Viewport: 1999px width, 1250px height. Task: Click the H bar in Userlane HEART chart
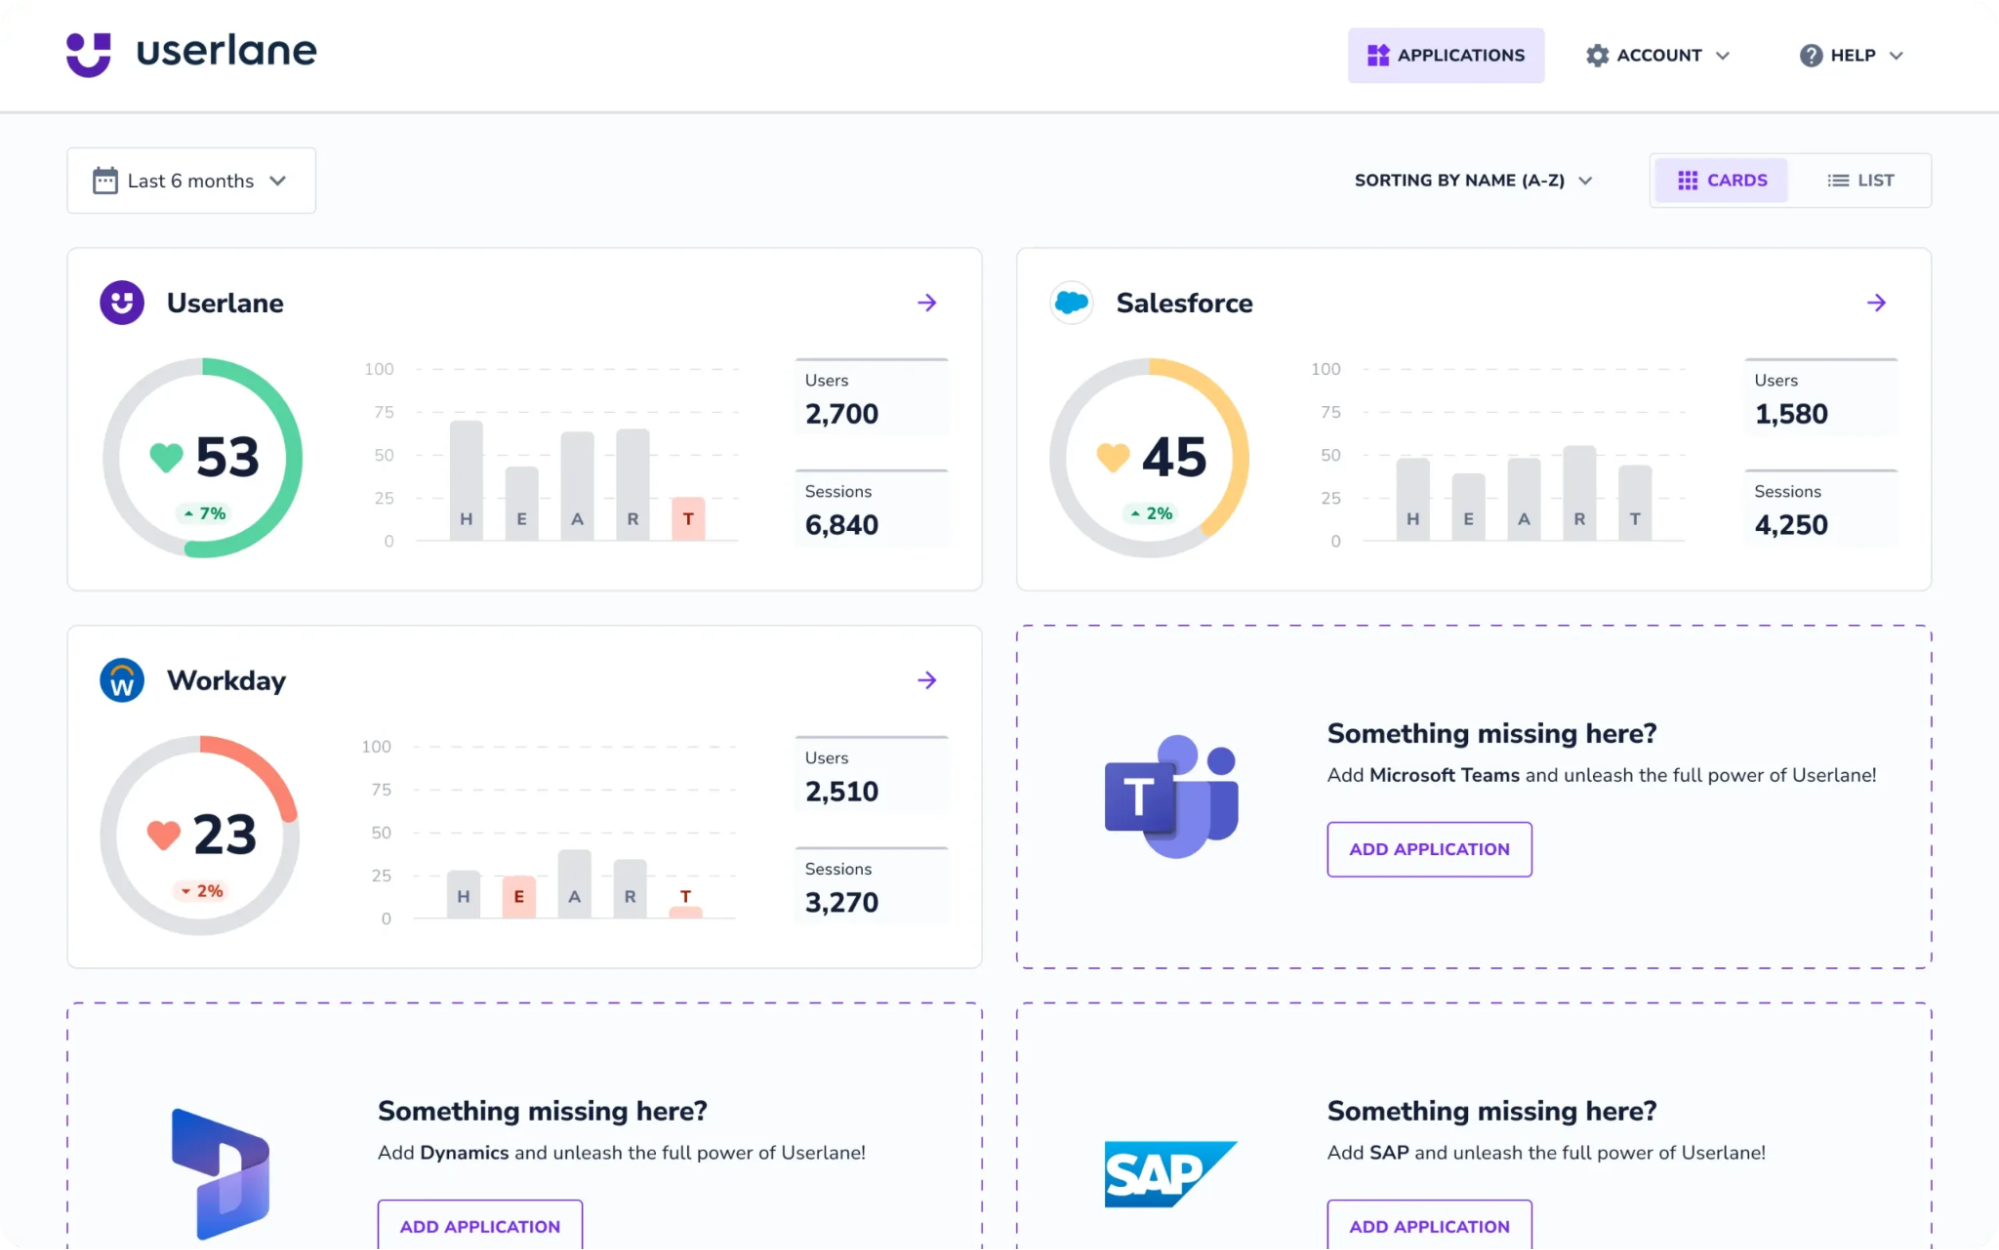pos(466,481)
